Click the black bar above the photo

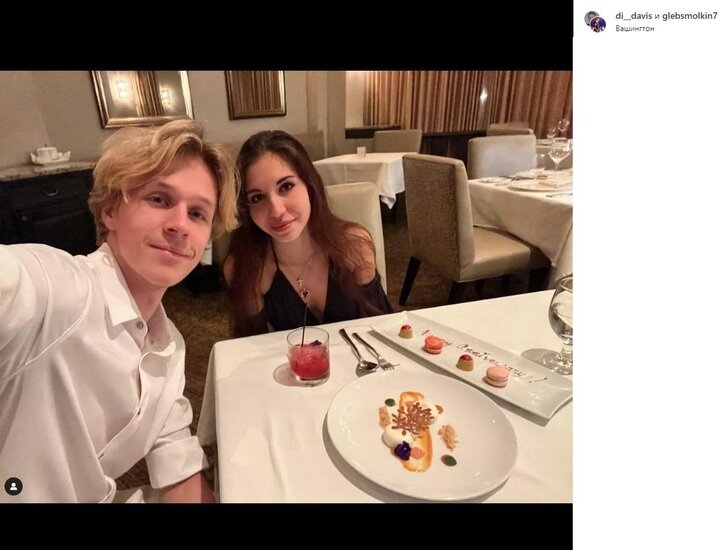click(286, 35)
